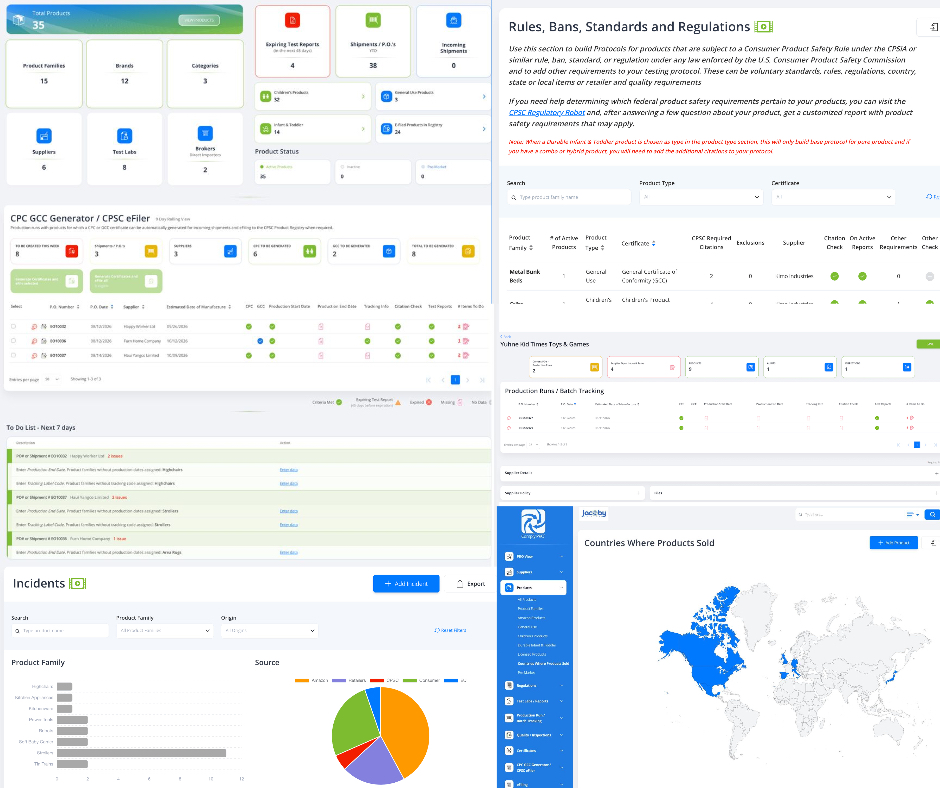Click the red To Be Created This Week icon
Screen dimensions: 940x788
72,251
